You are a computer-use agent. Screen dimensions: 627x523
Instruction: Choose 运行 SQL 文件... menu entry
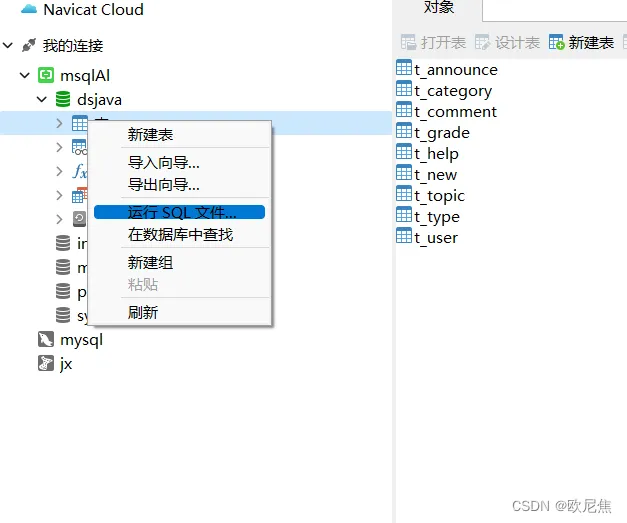pos(180,212)
